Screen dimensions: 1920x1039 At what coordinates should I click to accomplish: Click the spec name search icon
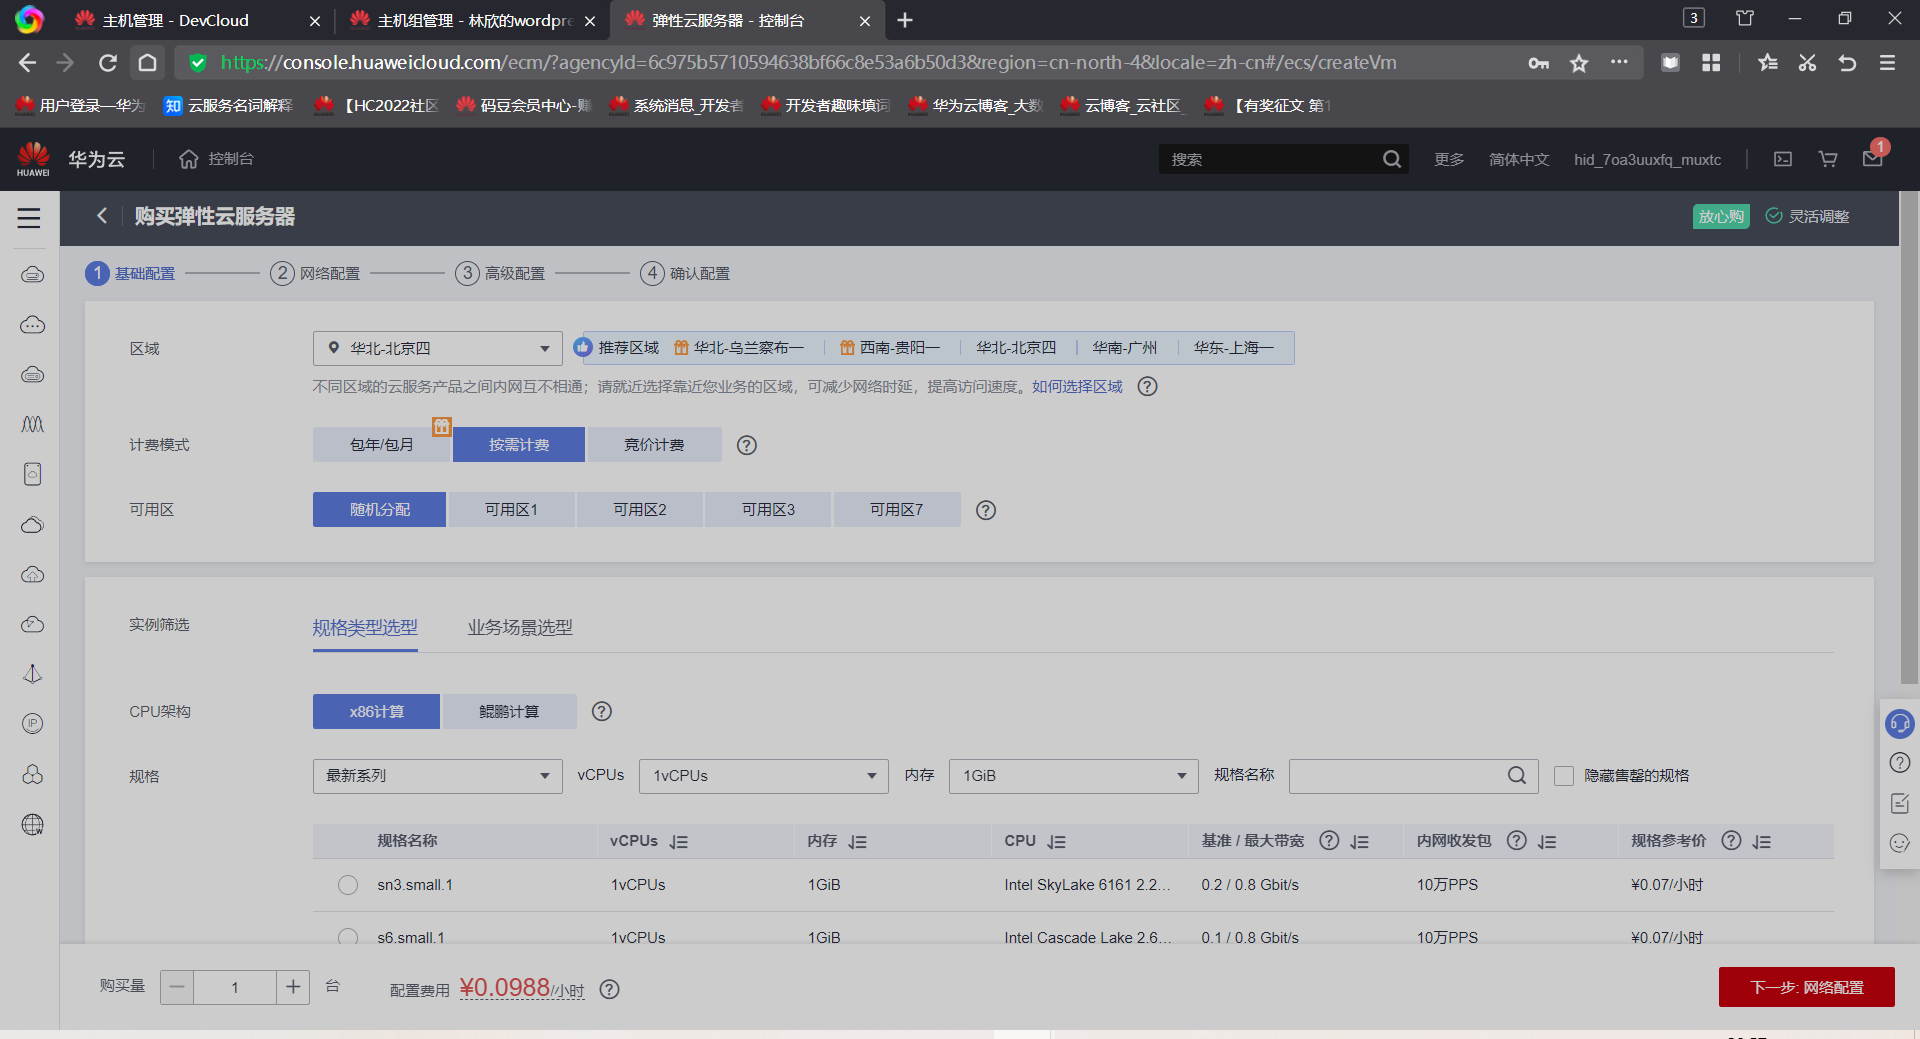(x=1517, y=775)
